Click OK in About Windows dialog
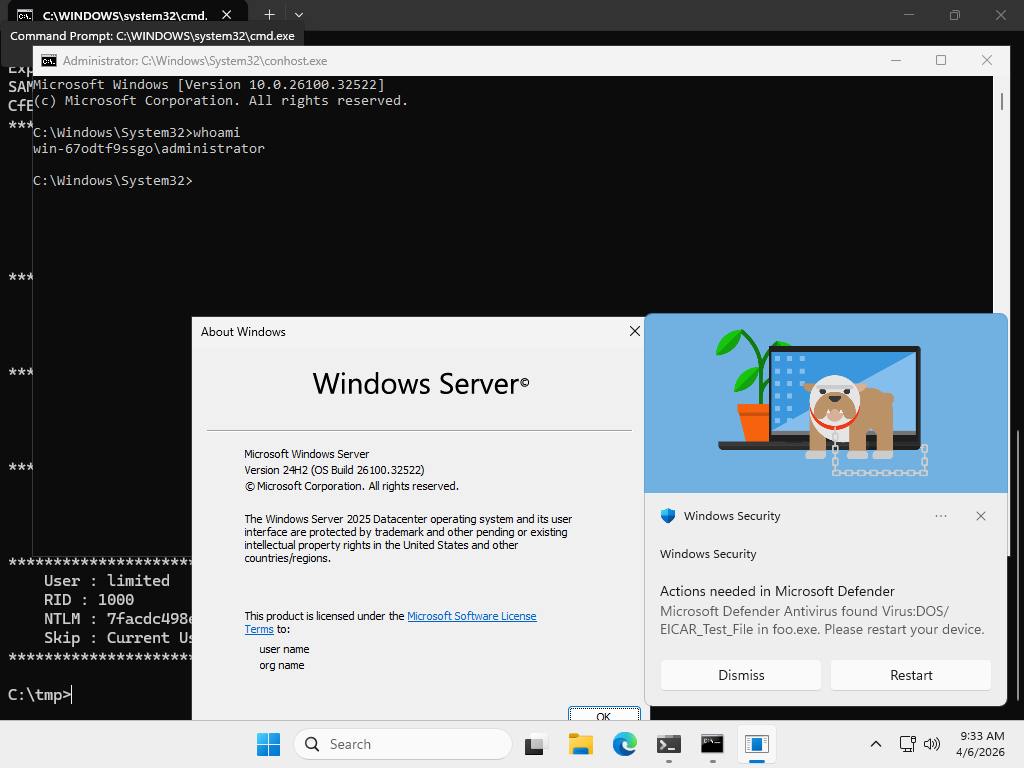 point(603,714)
